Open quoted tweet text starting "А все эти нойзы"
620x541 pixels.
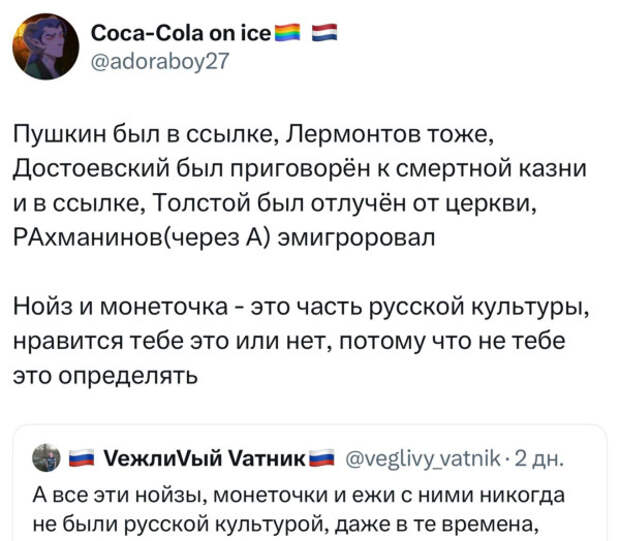[x=293, y=491]
